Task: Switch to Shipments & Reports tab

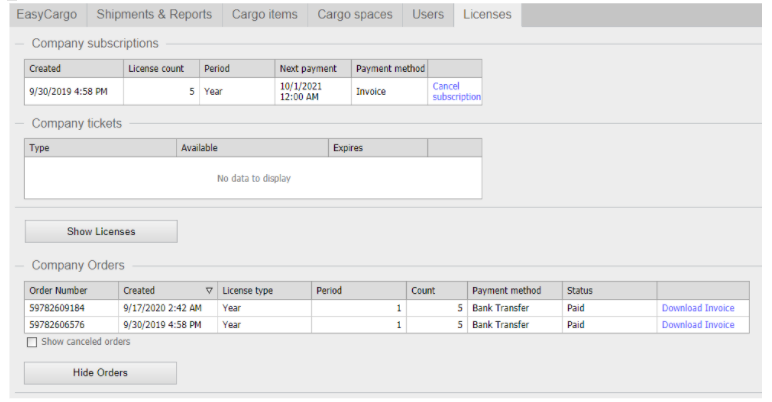Action: tap(153, 14)
